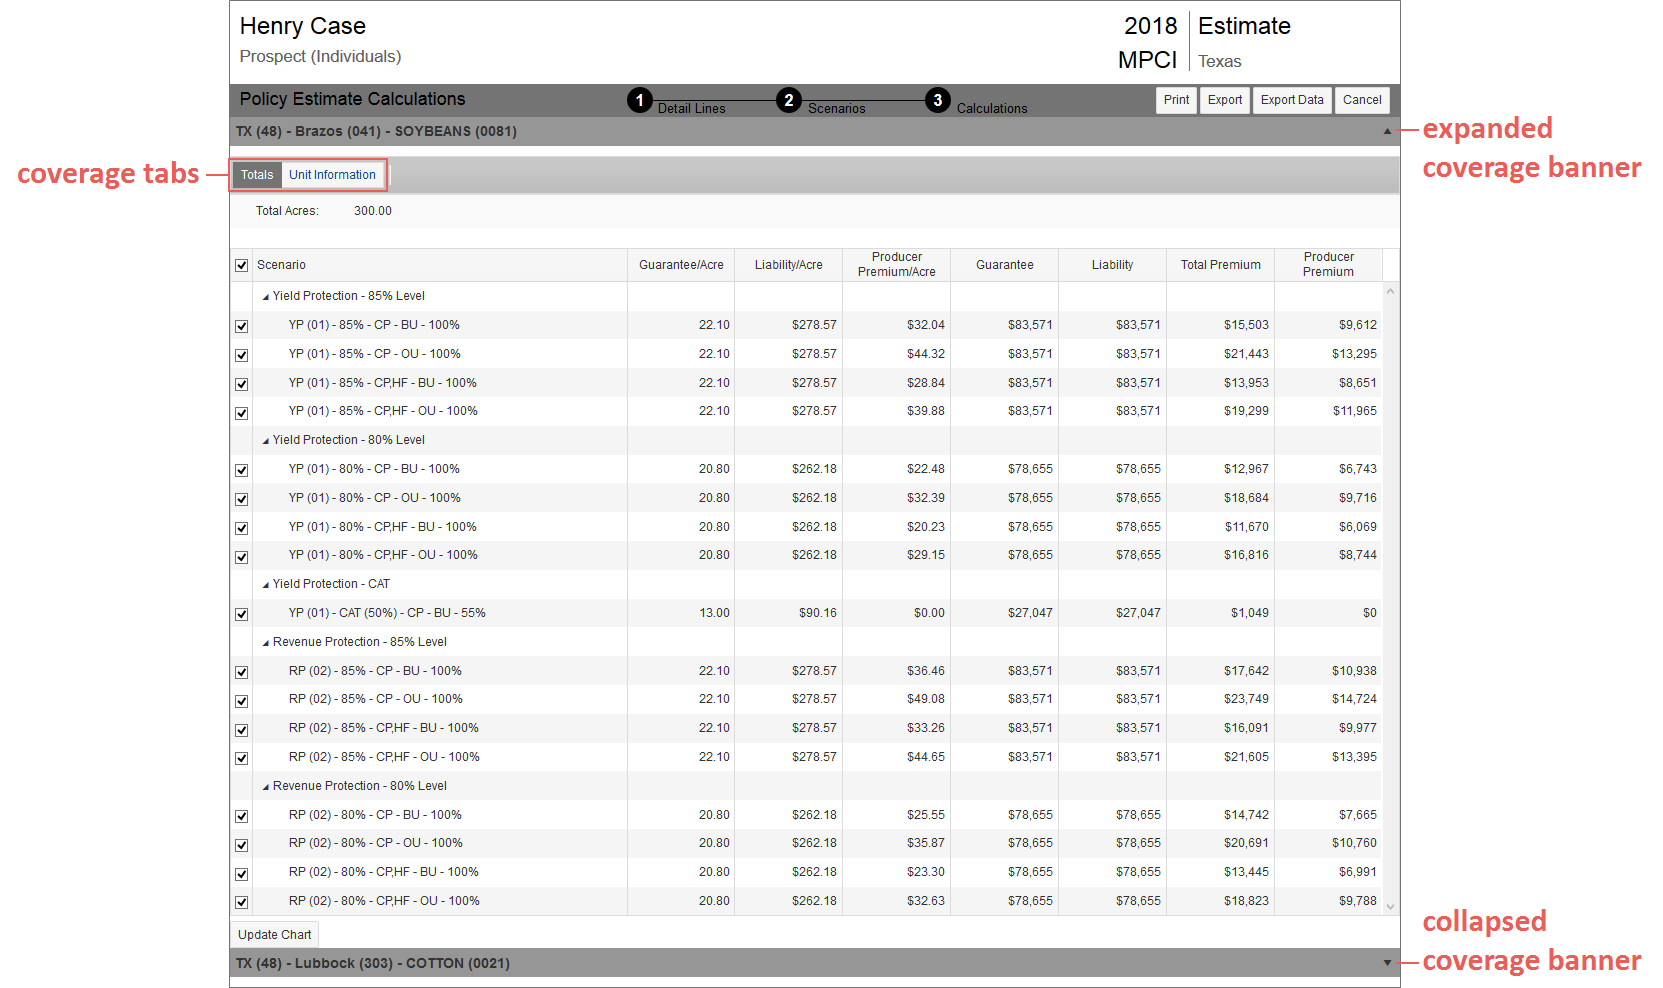Image resolution: width=1663 pixels, height=988 pixels.
Task: Uncheck RP (02) - 85% - CP - OU - 100%
Action: pyautogui.click(x=241, y=701)
